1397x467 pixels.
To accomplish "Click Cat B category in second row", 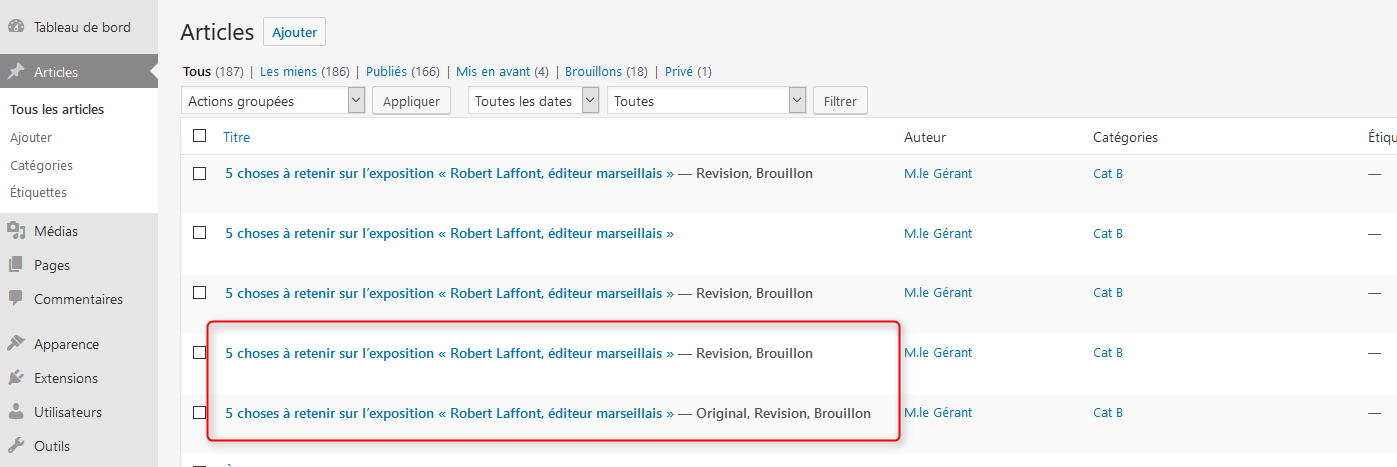I will coord(1108,234).
